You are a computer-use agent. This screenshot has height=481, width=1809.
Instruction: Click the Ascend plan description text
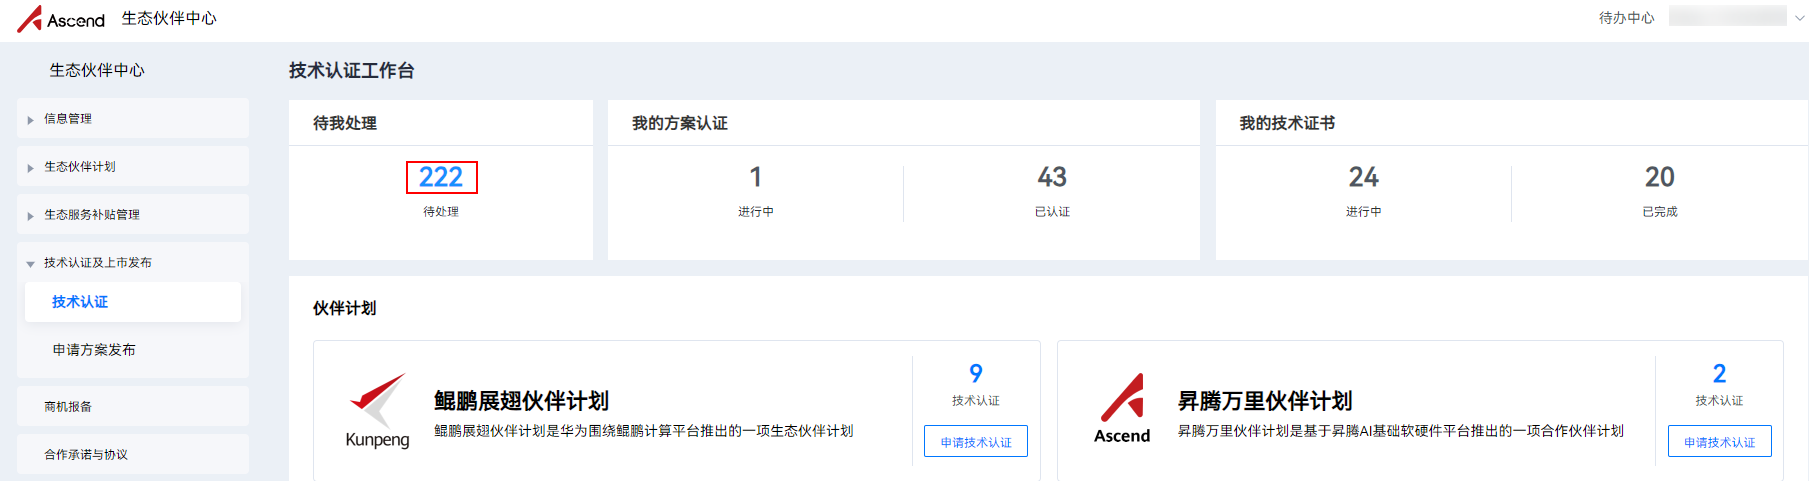click(1401, 431)
